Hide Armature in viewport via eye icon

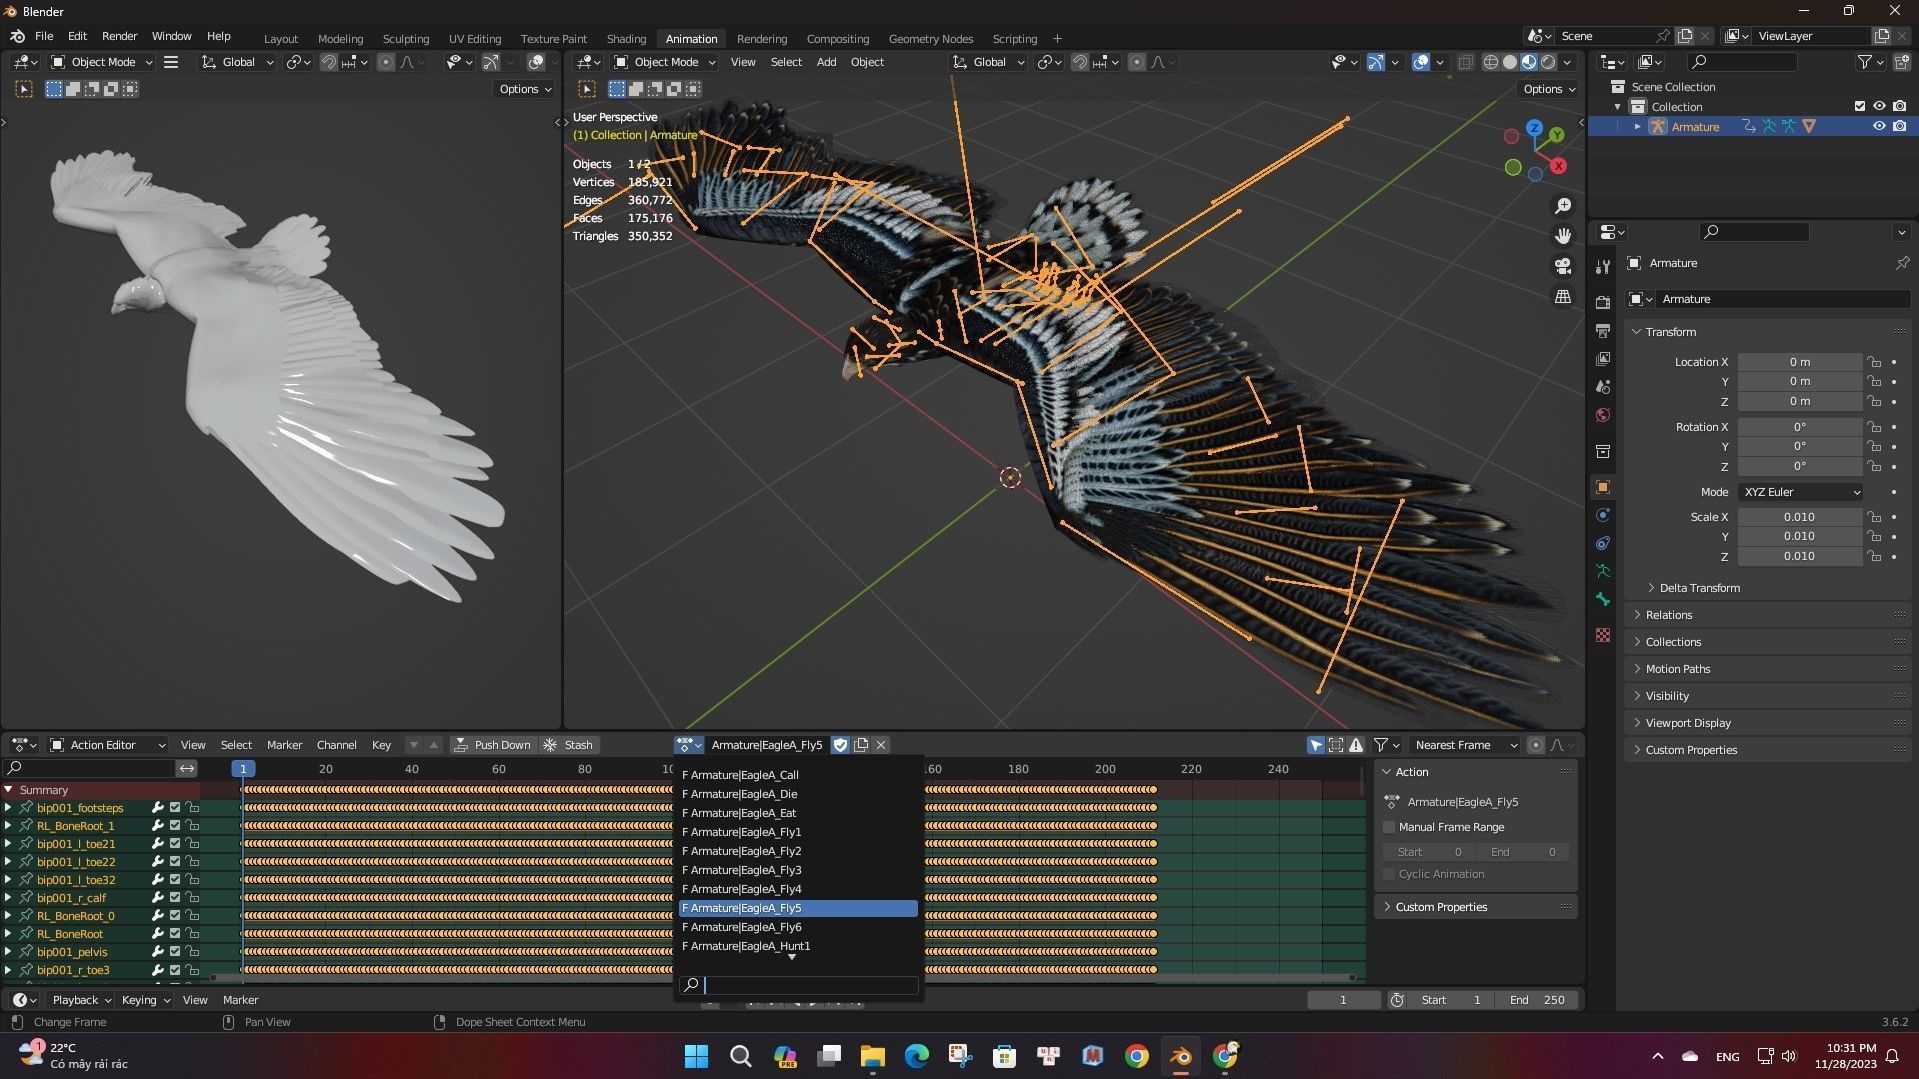(x=1879, y=127)
